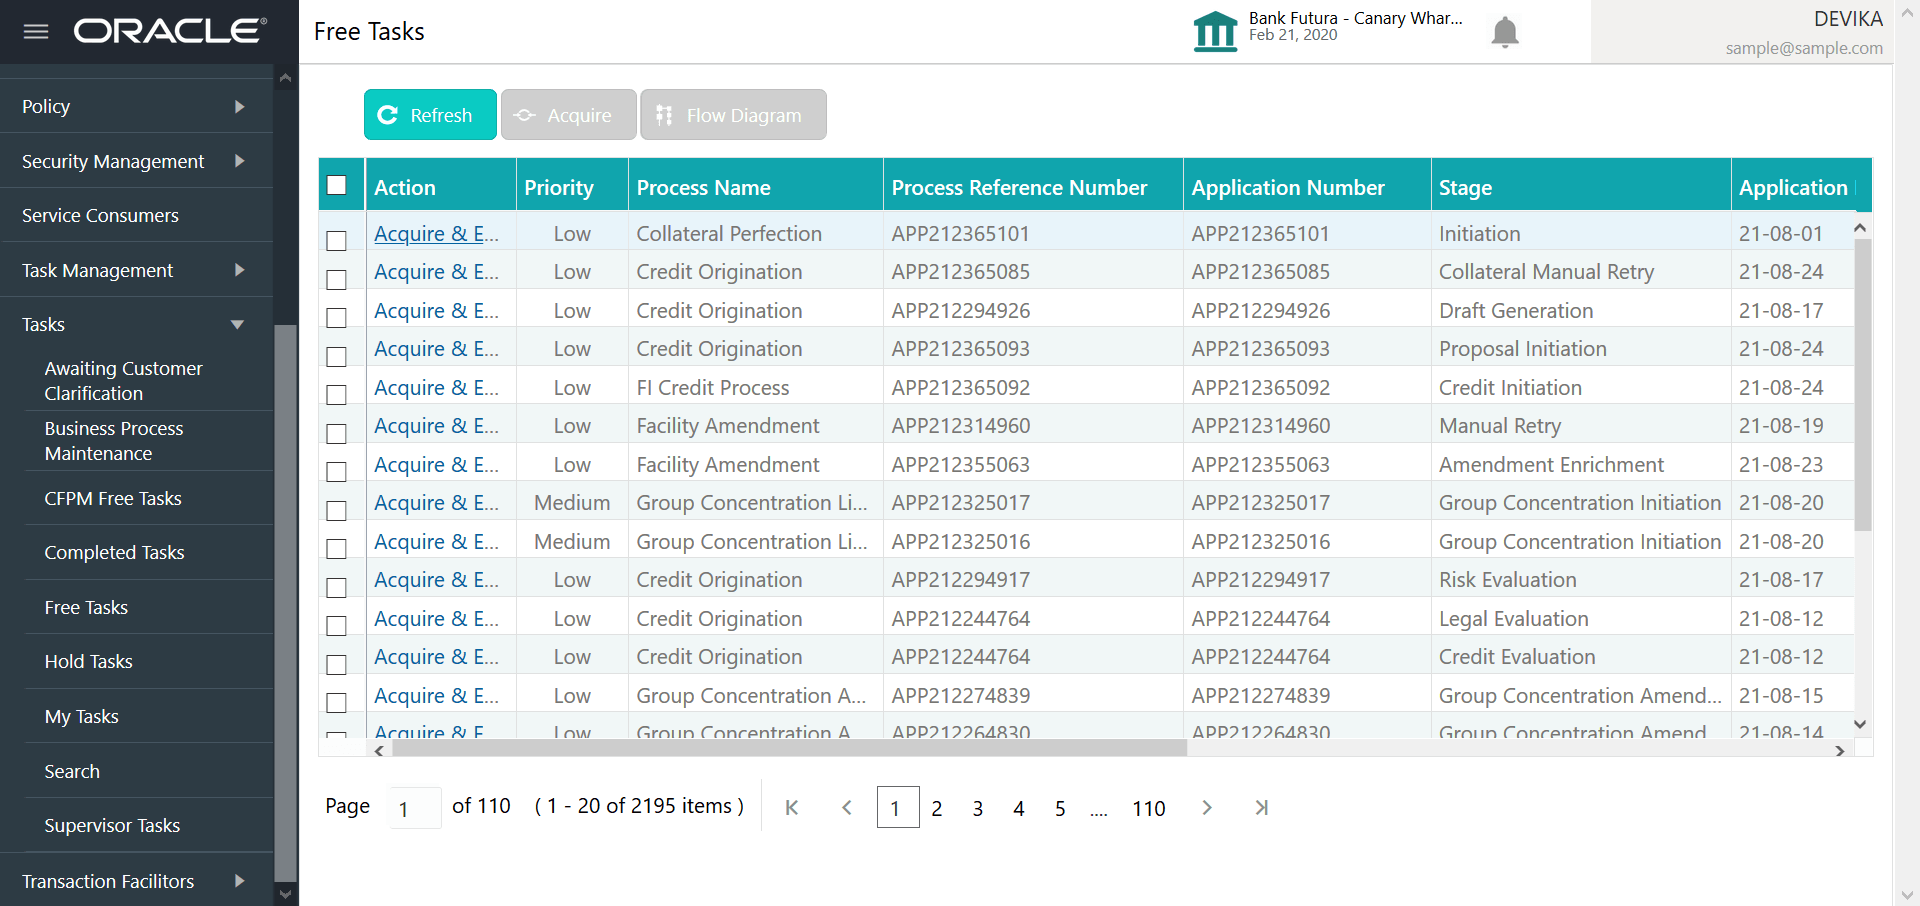The width and height of the screenshot is (1920, 906).
Task: Go to first page via first-page icon
Action: [x=791, y=807]
